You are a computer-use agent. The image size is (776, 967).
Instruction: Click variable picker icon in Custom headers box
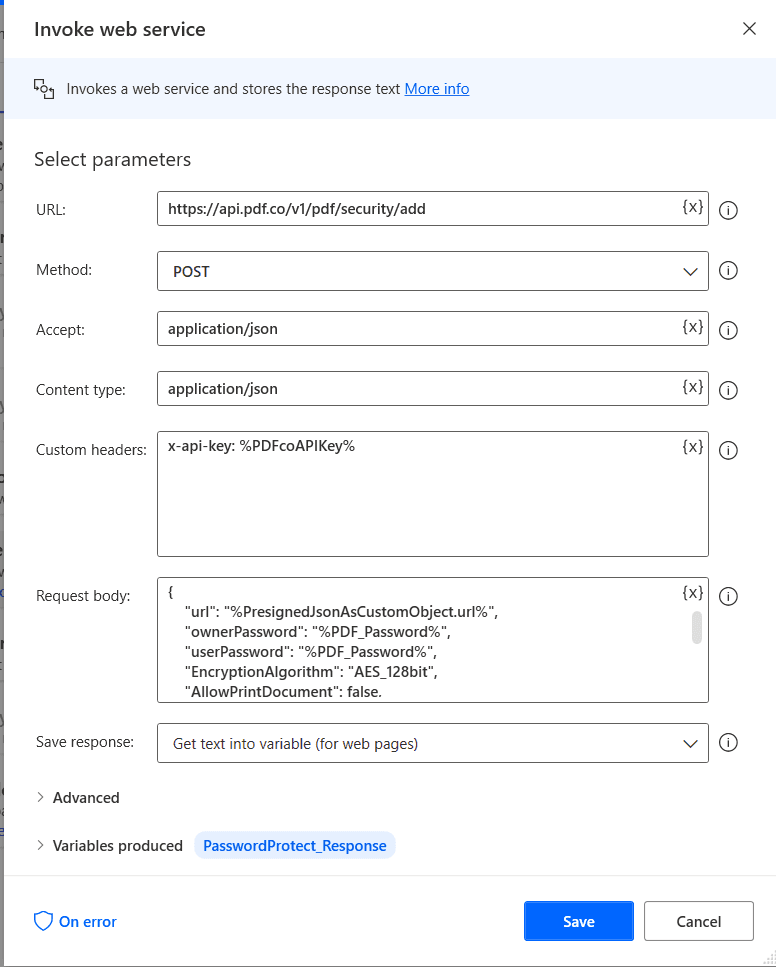(x=692, y=447)
